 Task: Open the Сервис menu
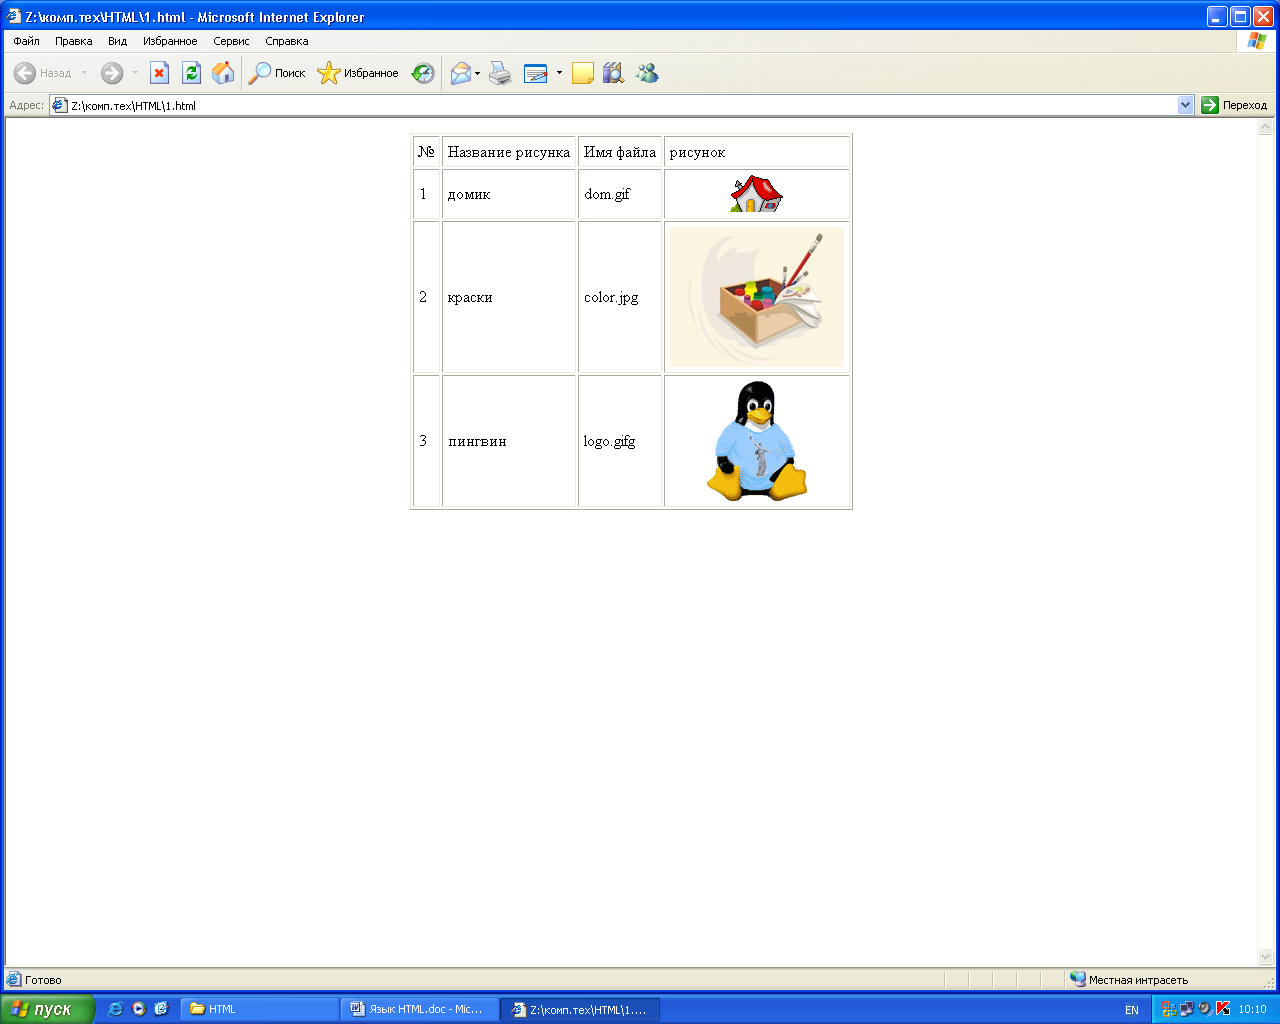click(231, 41)
